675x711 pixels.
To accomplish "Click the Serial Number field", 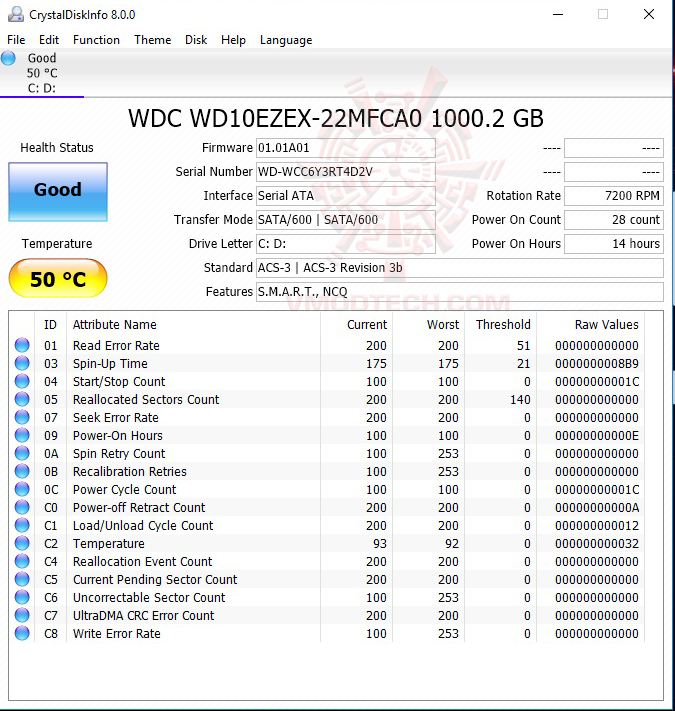I will tap(346, 172).
